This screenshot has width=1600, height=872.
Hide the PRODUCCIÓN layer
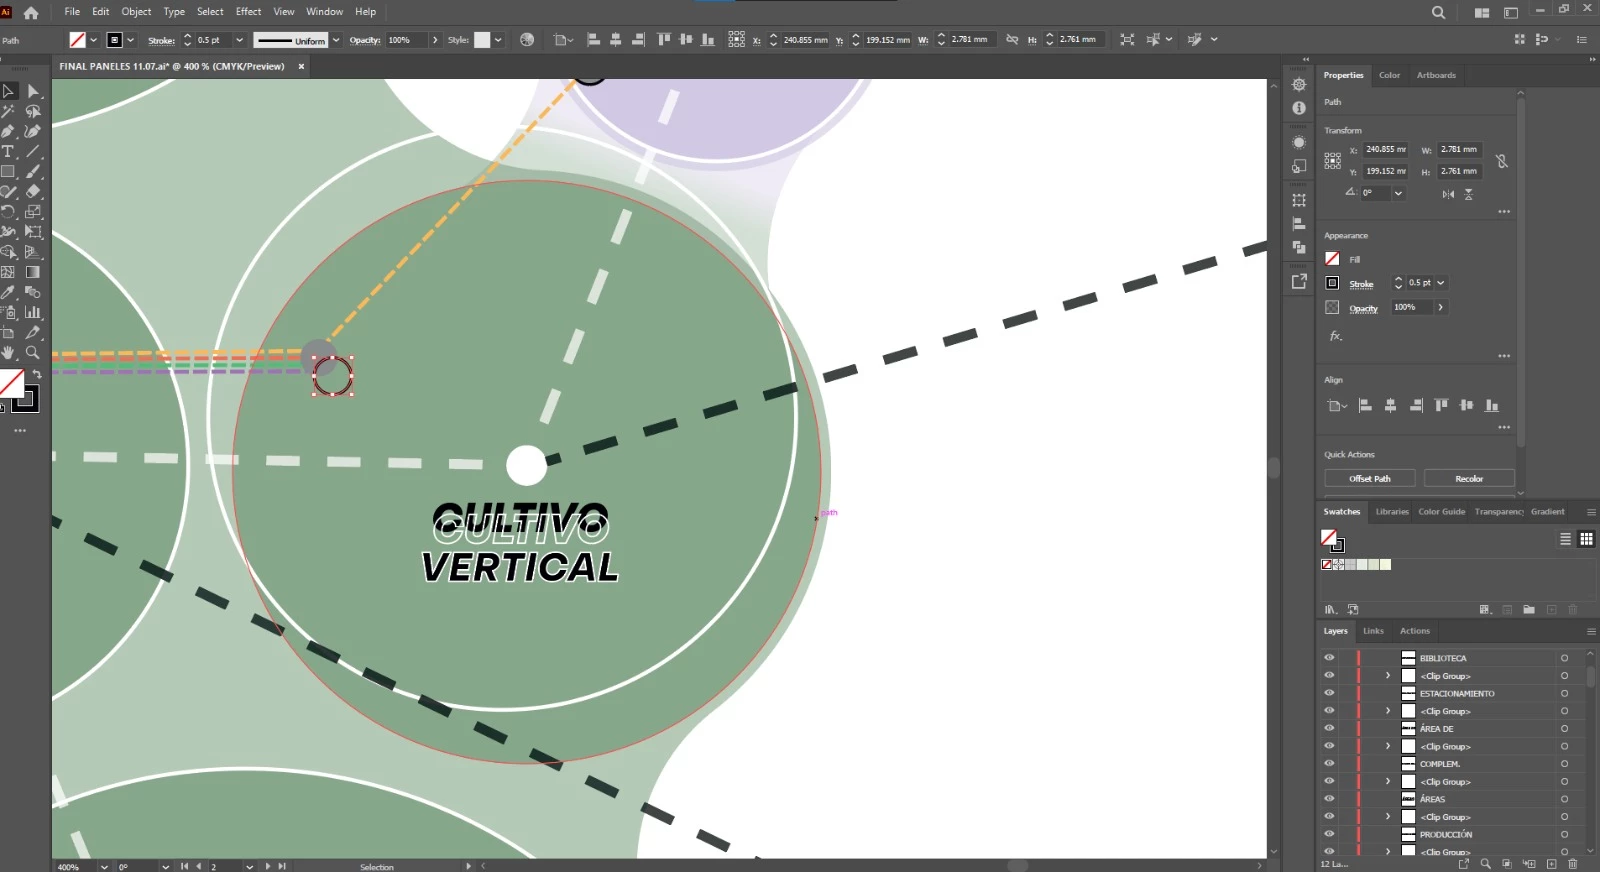pos(1329,834)
